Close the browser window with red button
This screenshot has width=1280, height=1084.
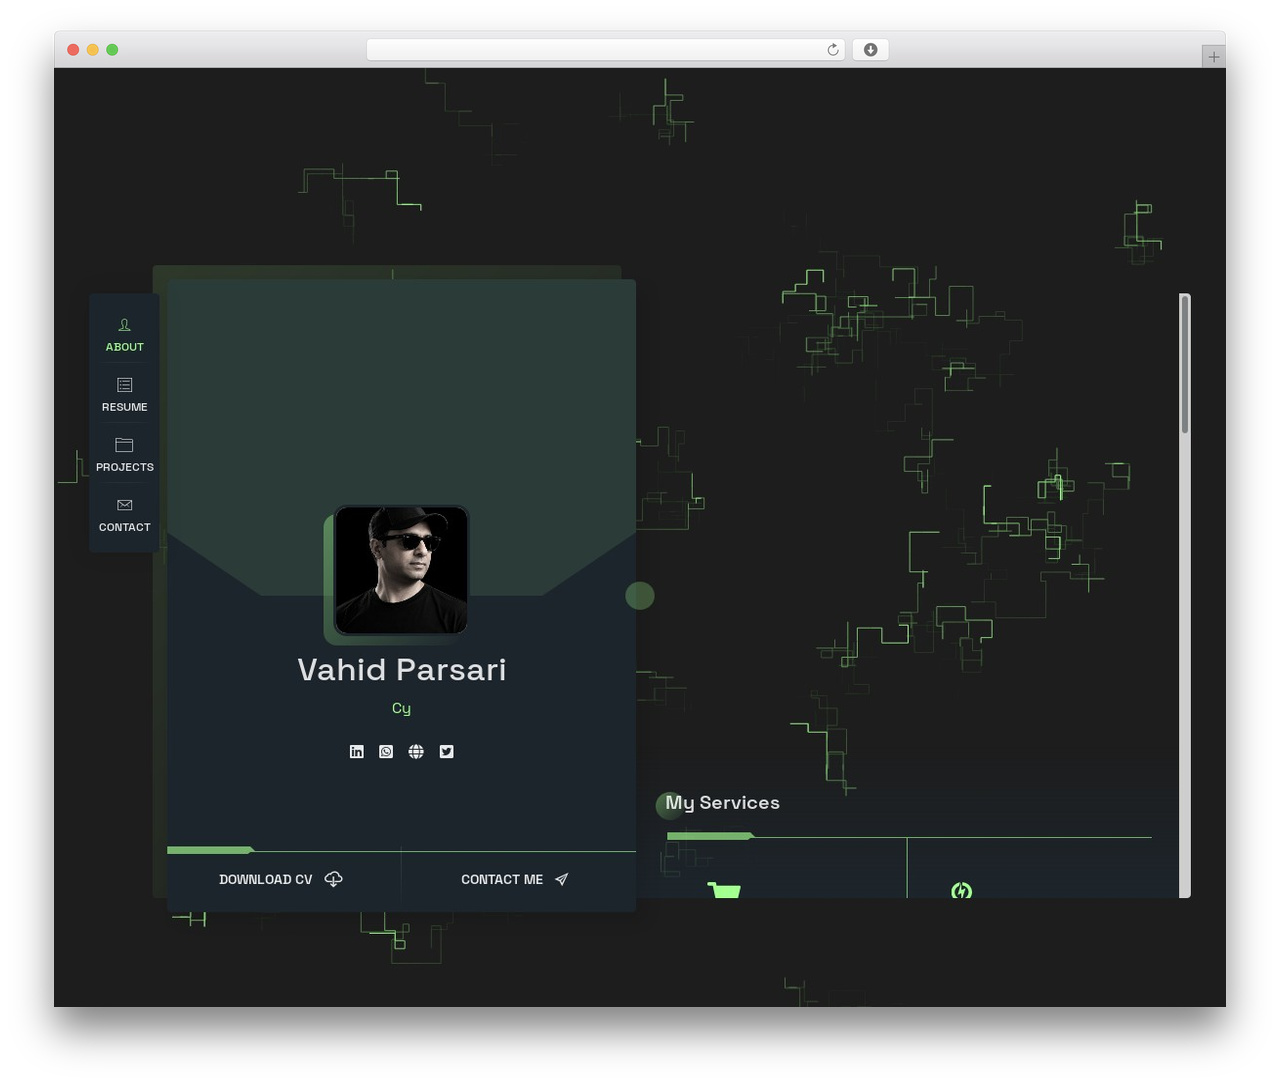pyautogui.click(x=73, y=50)
